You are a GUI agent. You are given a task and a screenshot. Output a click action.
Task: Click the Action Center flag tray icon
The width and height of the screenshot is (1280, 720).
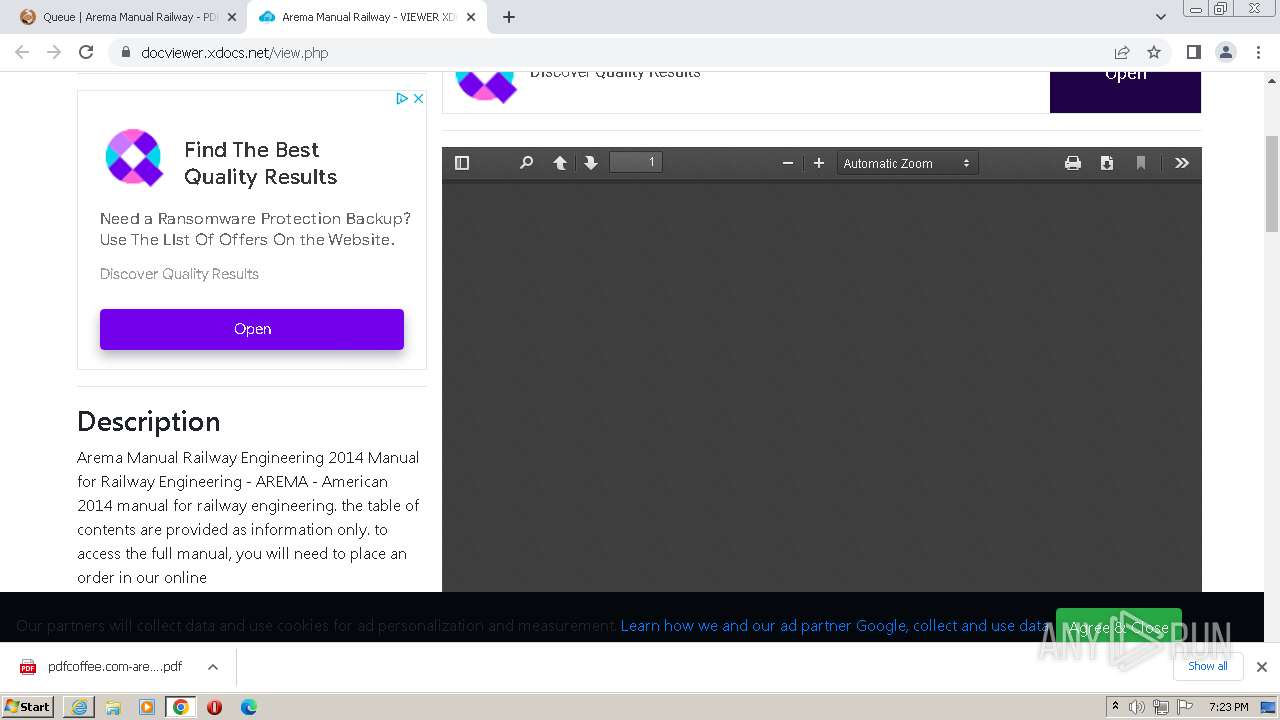1183,707
